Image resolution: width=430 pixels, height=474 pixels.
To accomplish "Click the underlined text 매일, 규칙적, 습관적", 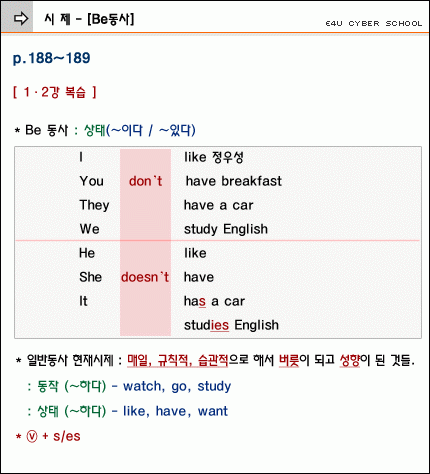I will 178,360.
